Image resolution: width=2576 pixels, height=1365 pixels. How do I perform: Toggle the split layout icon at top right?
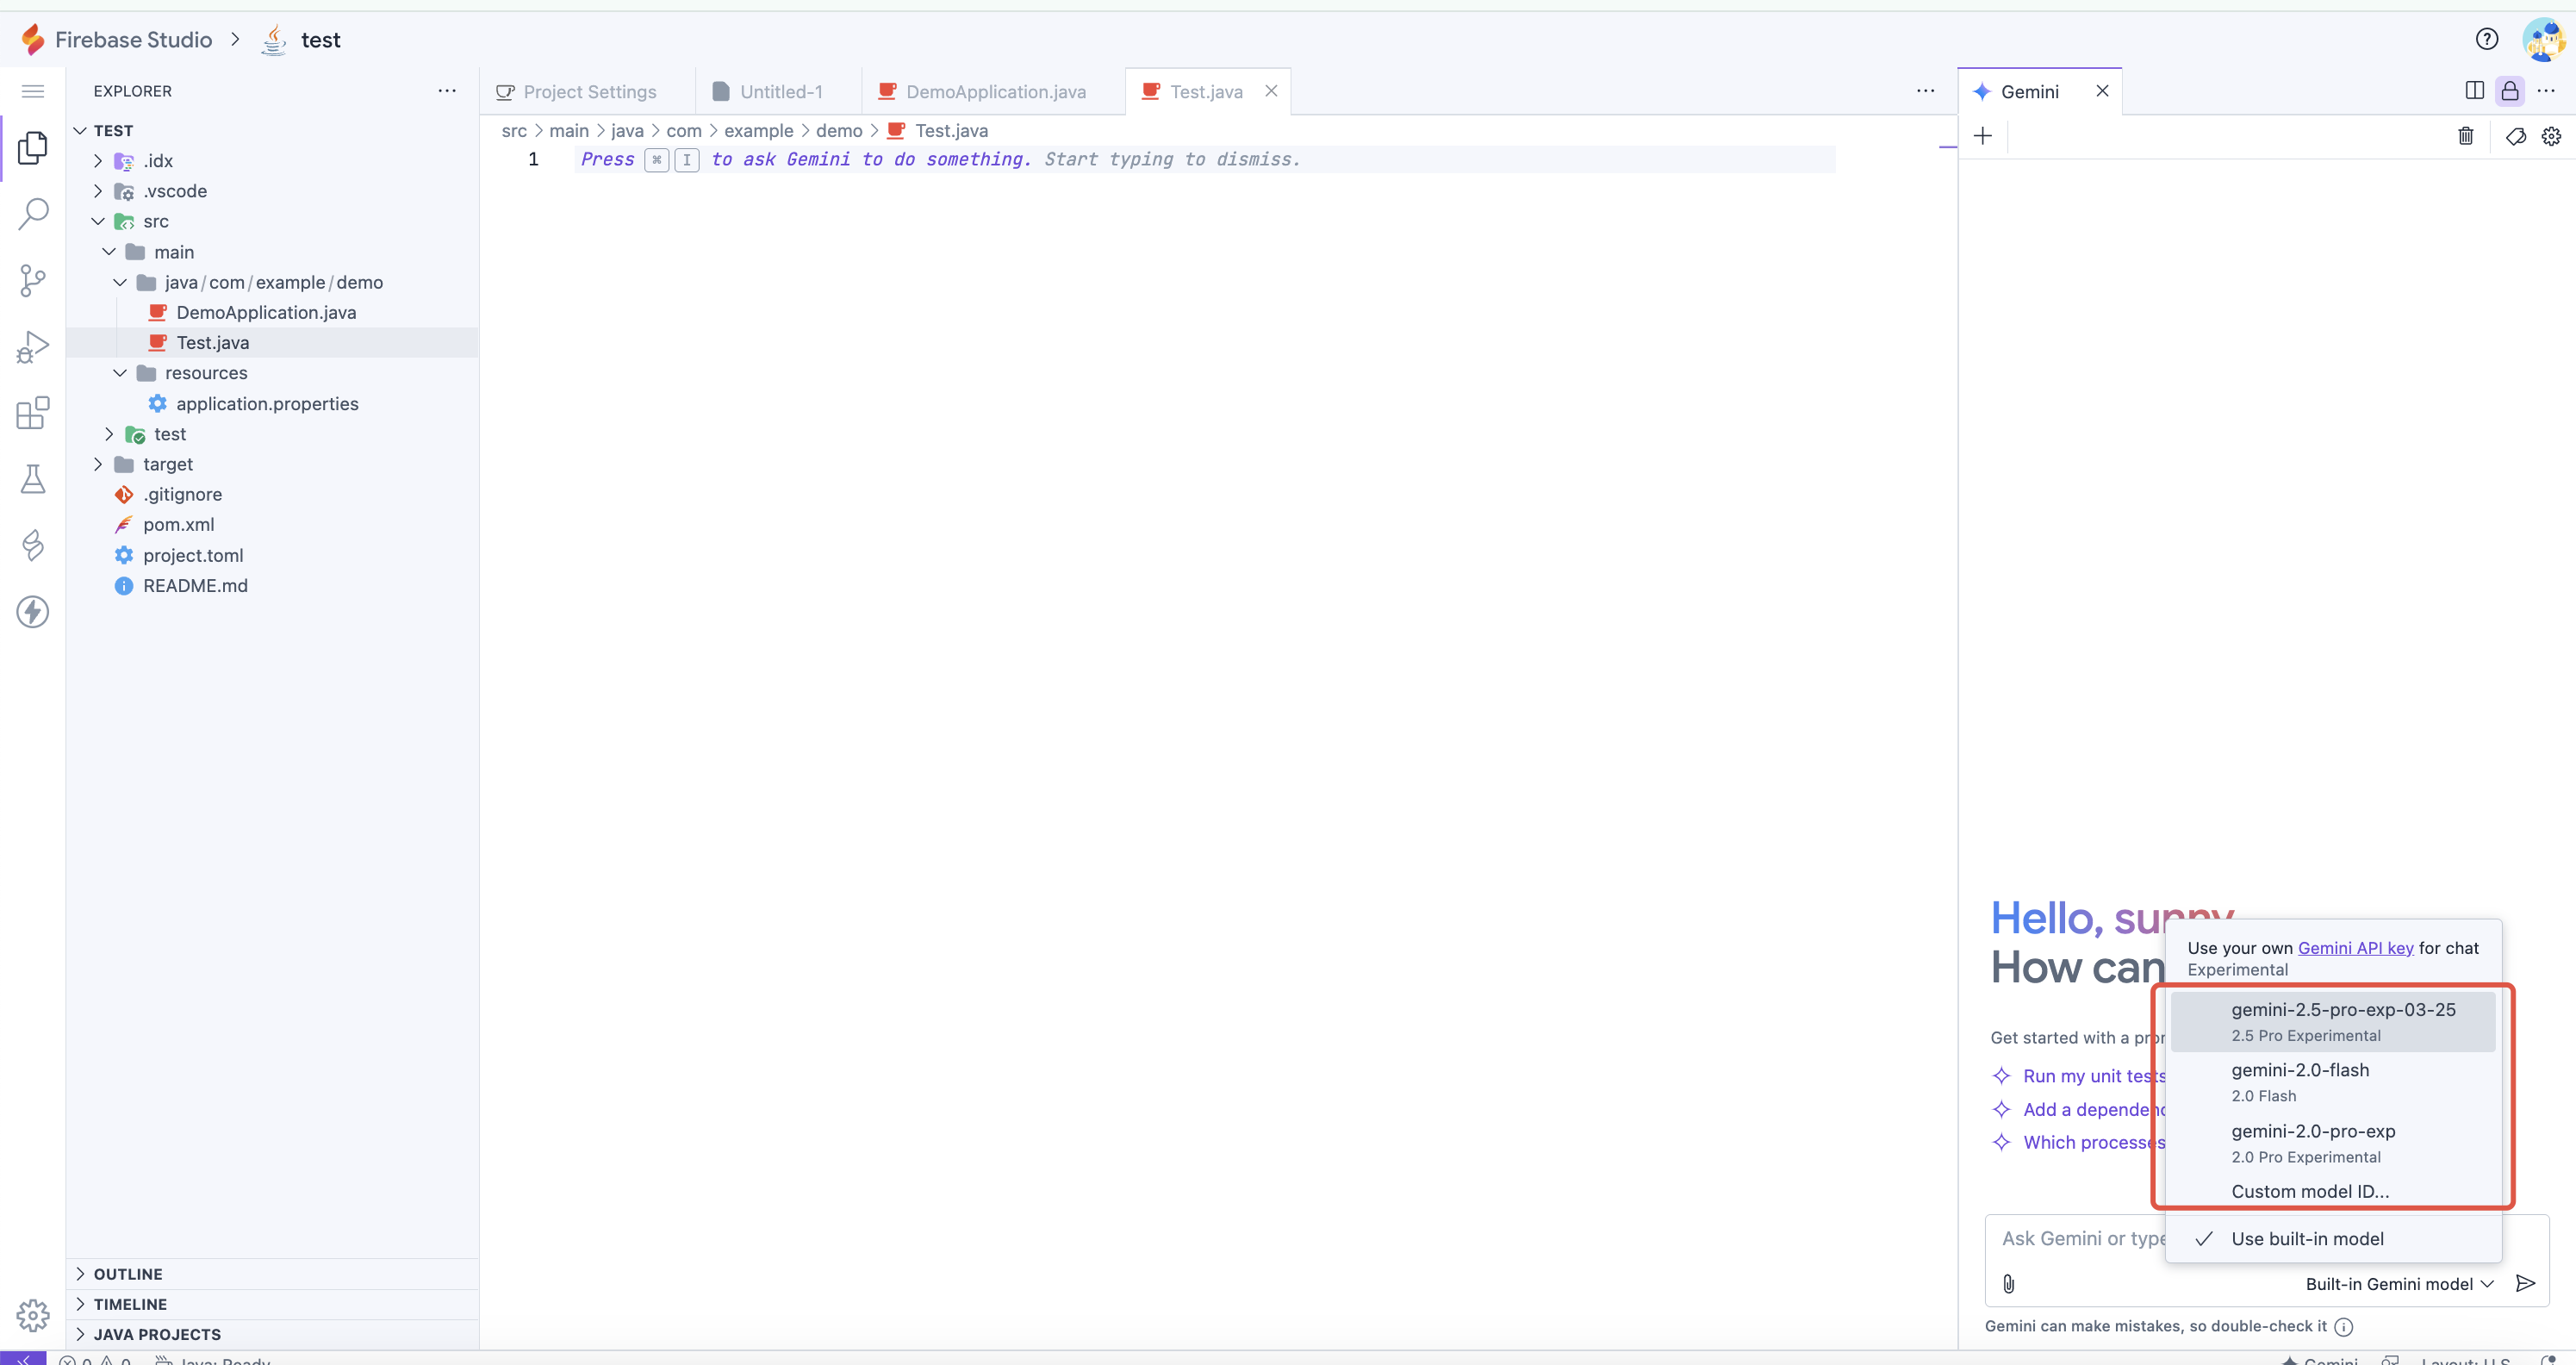2474,91
